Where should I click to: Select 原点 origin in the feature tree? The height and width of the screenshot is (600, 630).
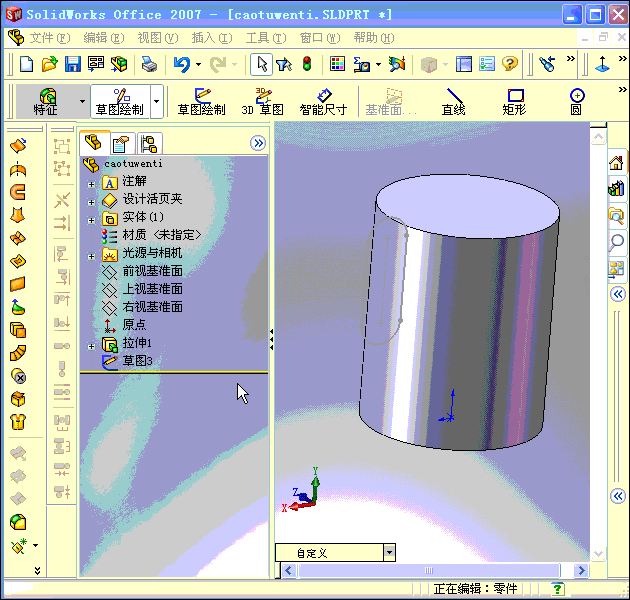[x=134, y=325]
